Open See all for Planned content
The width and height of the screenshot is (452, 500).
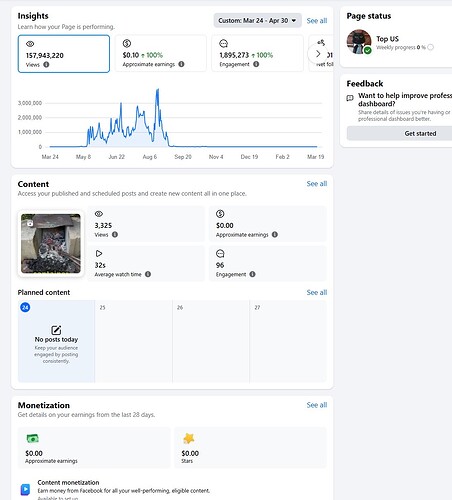[317, 292]
